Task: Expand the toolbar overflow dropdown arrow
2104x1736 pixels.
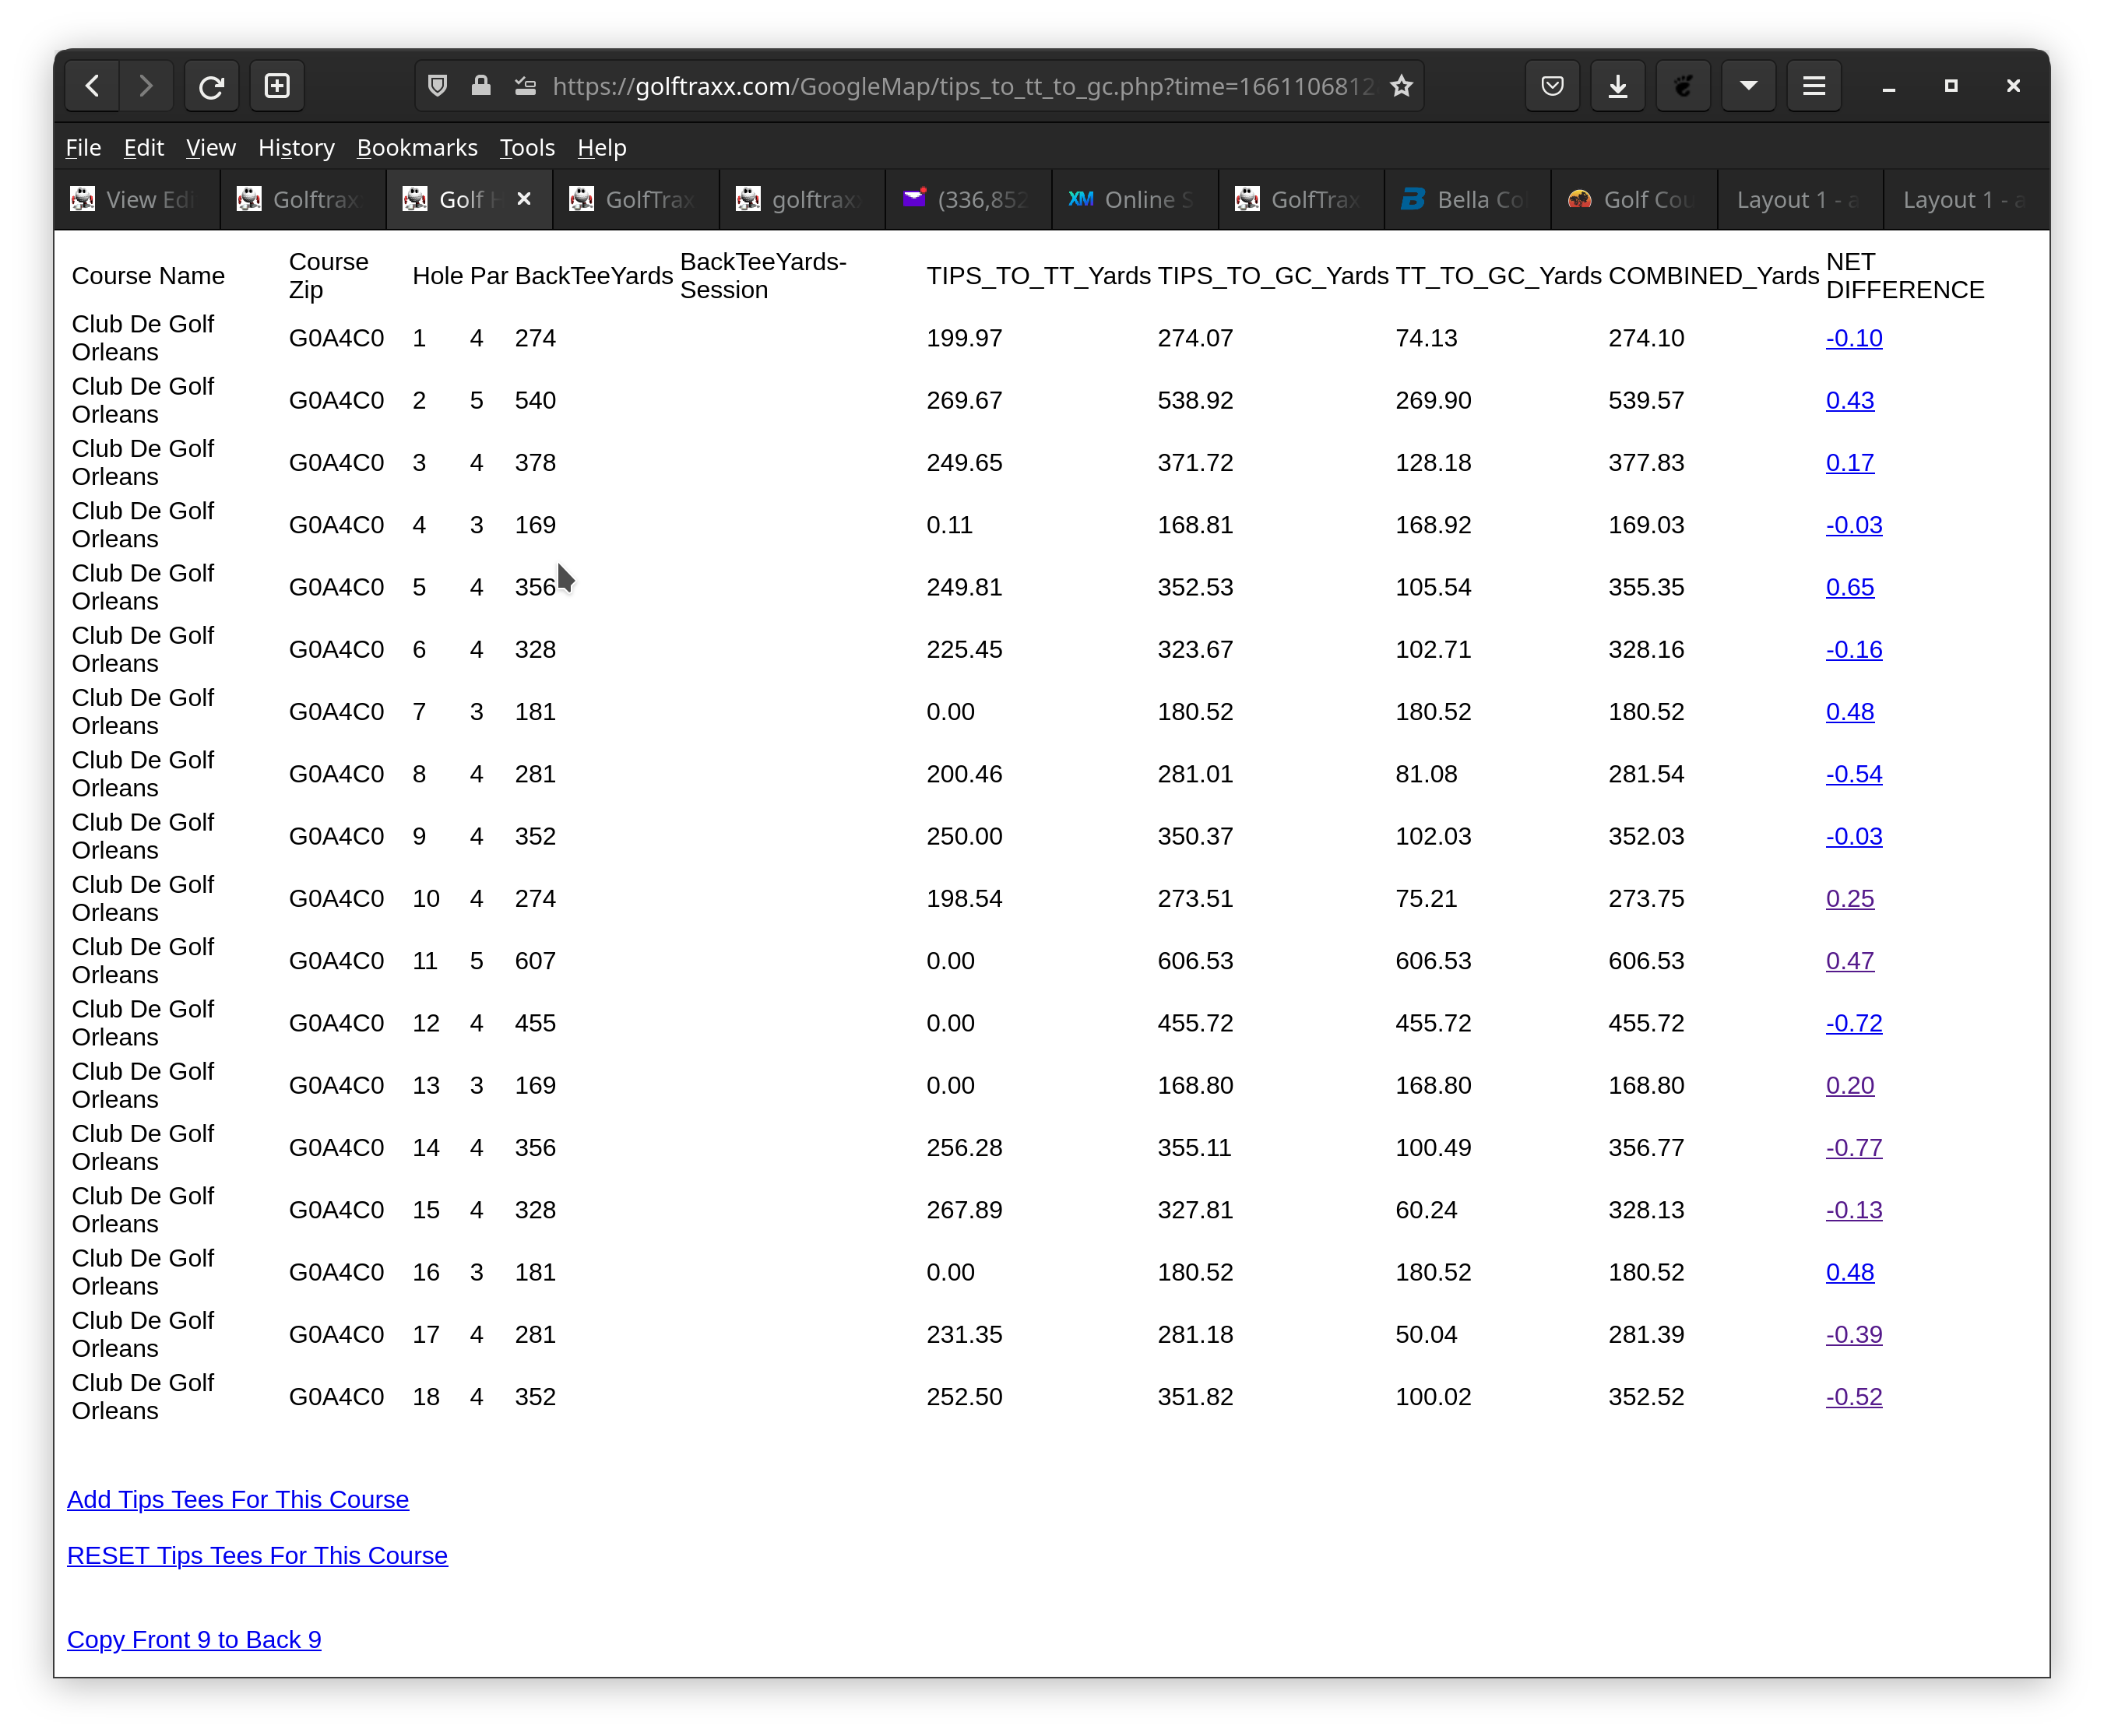Action: pyautogui.click(x=1749, y=86)
